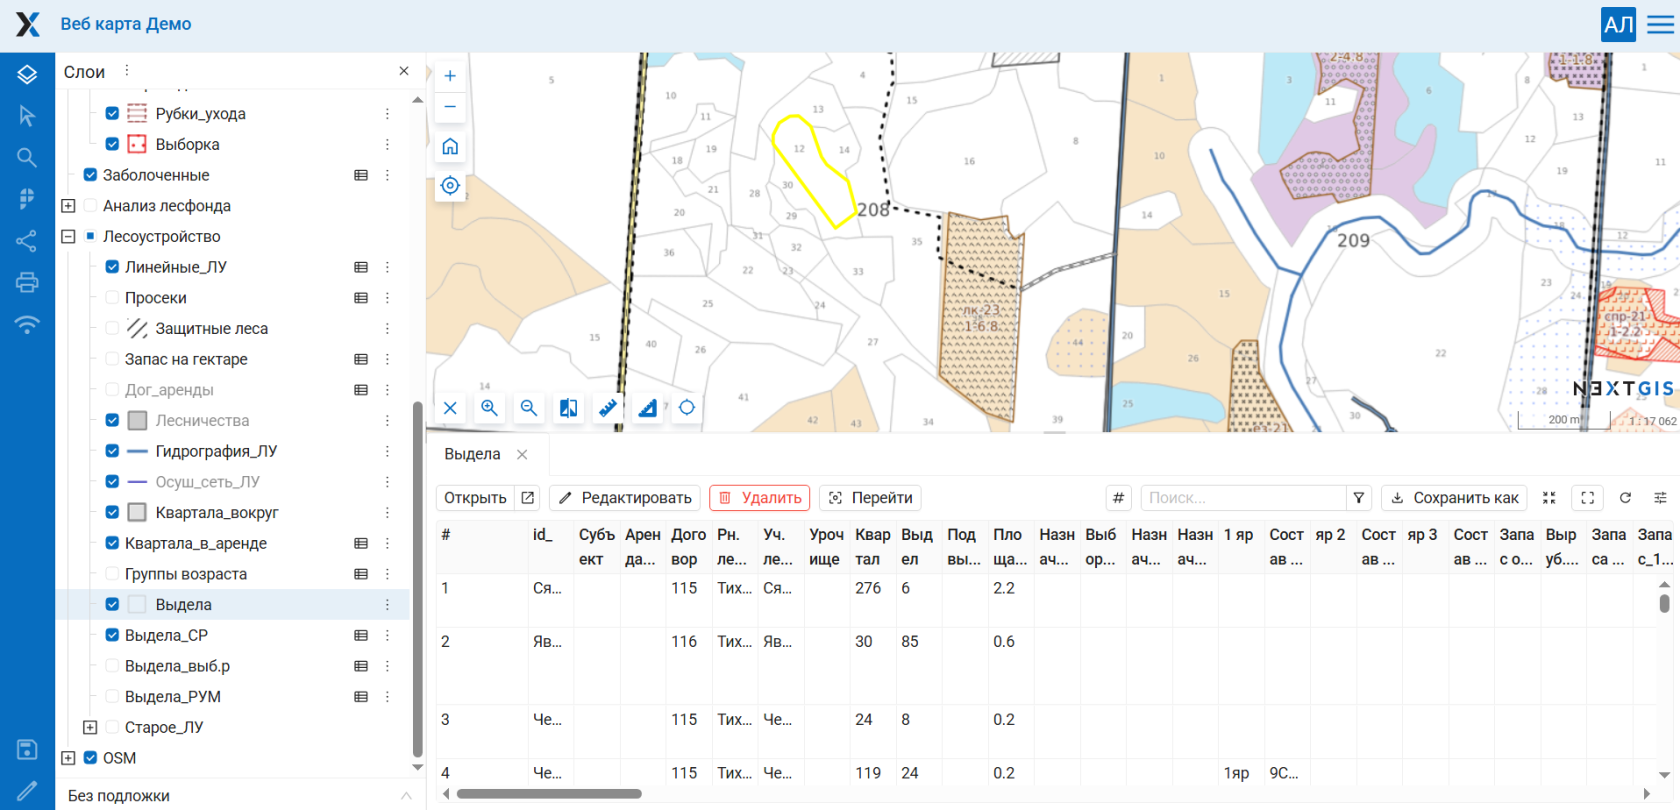Viewport: 1680px width, 810px height.
Task: Open the print map tool in sidebar
Action: click(x=27, y=282)
